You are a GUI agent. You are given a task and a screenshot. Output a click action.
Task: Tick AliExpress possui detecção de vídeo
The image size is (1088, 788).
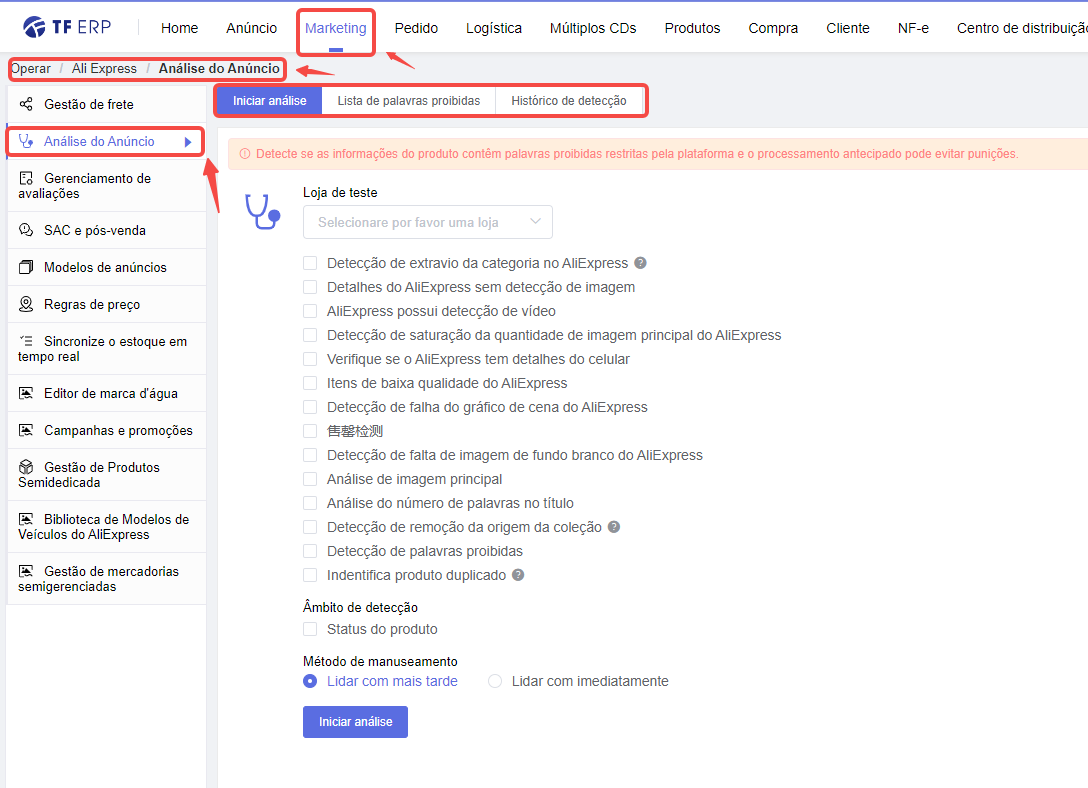tap(310, 311)
